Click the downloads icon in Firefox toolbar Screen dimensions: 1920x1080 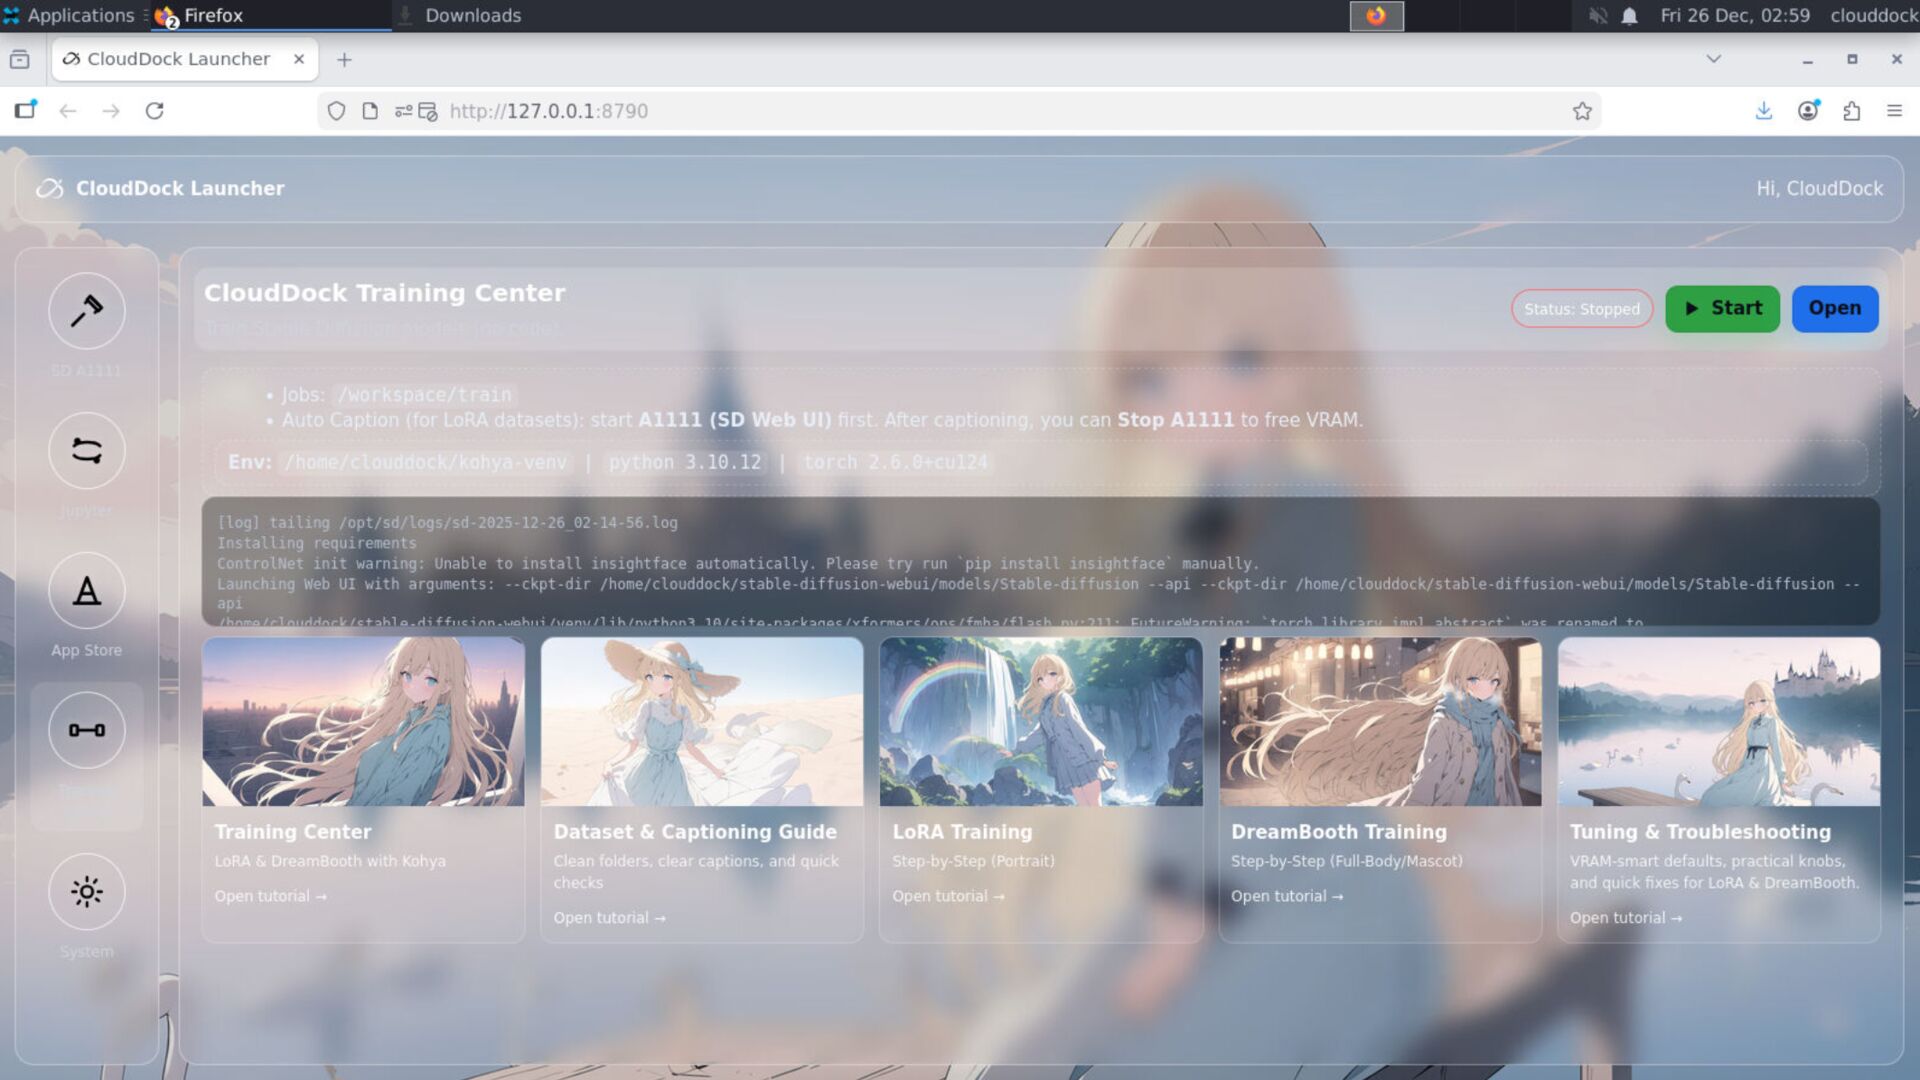click(x=1763, y=111)
